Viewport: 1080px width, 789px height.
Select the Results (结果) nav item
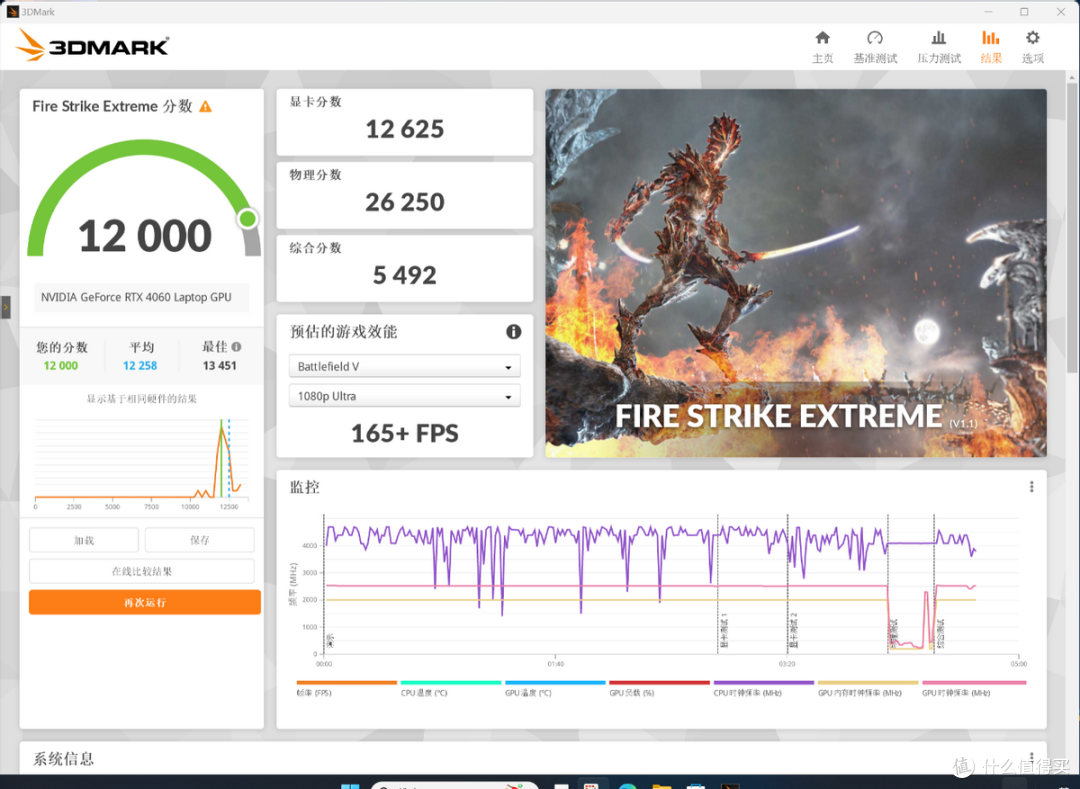tap(990, 47)
